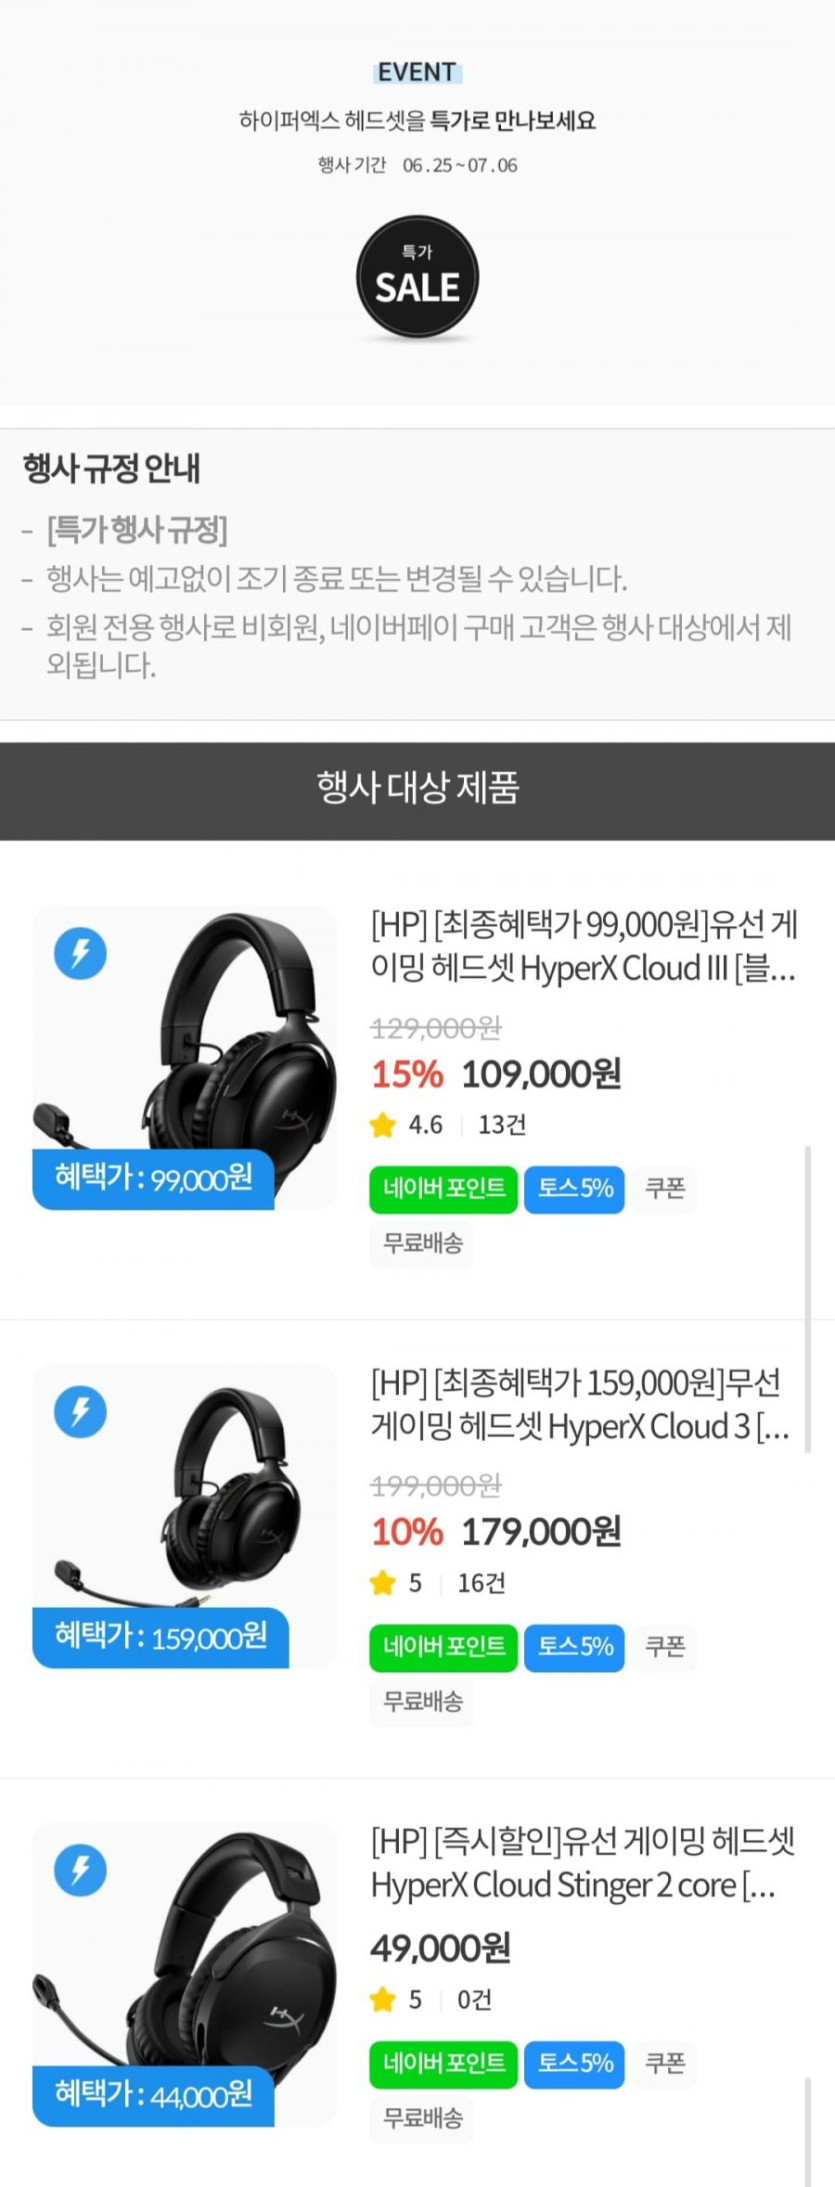Viewport: 835px width, 2187px height.
Task: Click 혜택가 159,000원 blue price banner
Action: (x=160, y=1637)
